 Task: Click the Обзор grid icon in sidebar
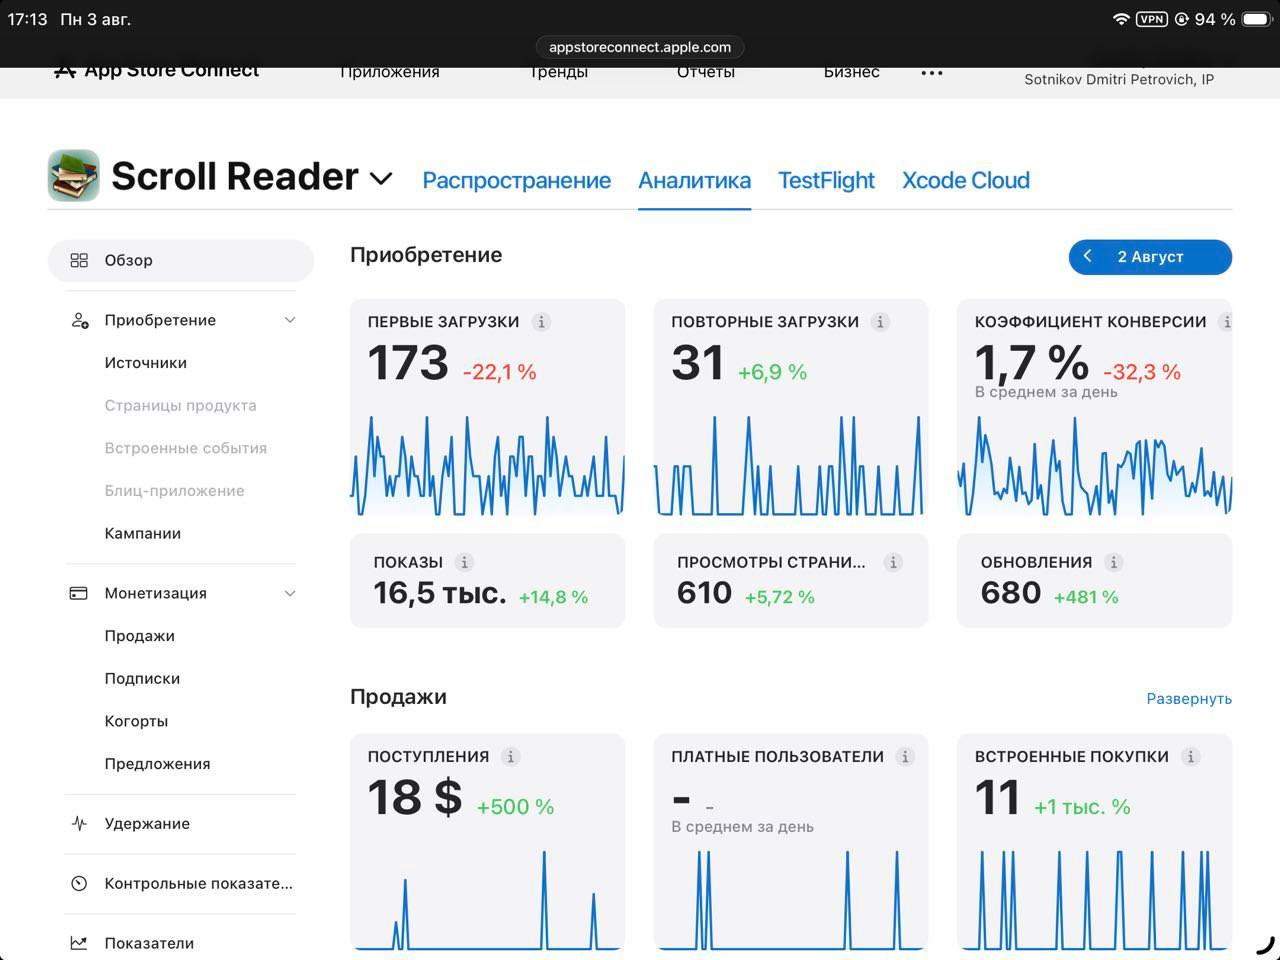pyautogui.click(x=79, y=260)
